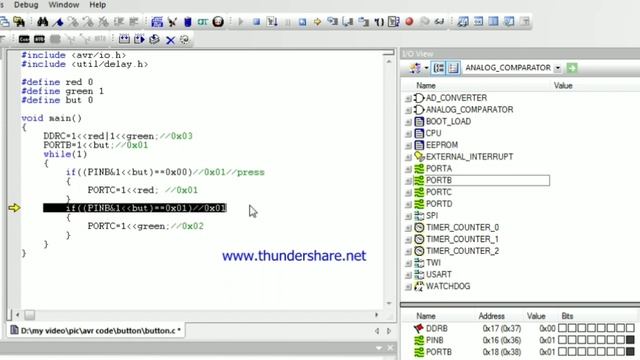The width and height of the screenshot is (640, 360).
Task: Select the button.c file tab
Action: pos(96,331)
